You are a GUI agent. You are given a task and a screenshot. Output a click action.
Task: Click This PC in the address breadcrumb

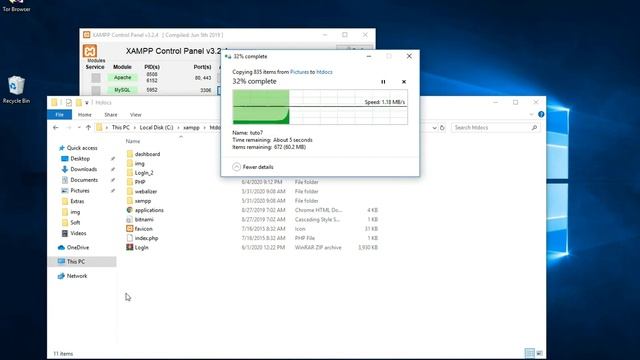120,128
